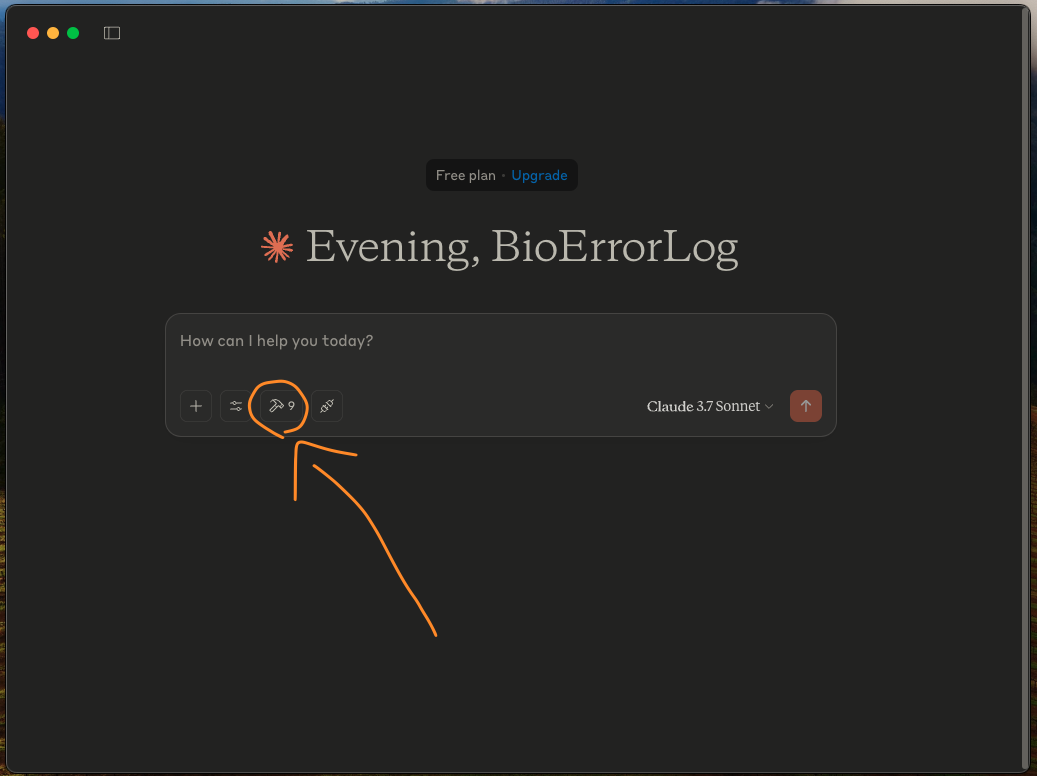The image size is (1037, 776).
Task: Open the plus attachment menu
Action: [x=196, y=406]
